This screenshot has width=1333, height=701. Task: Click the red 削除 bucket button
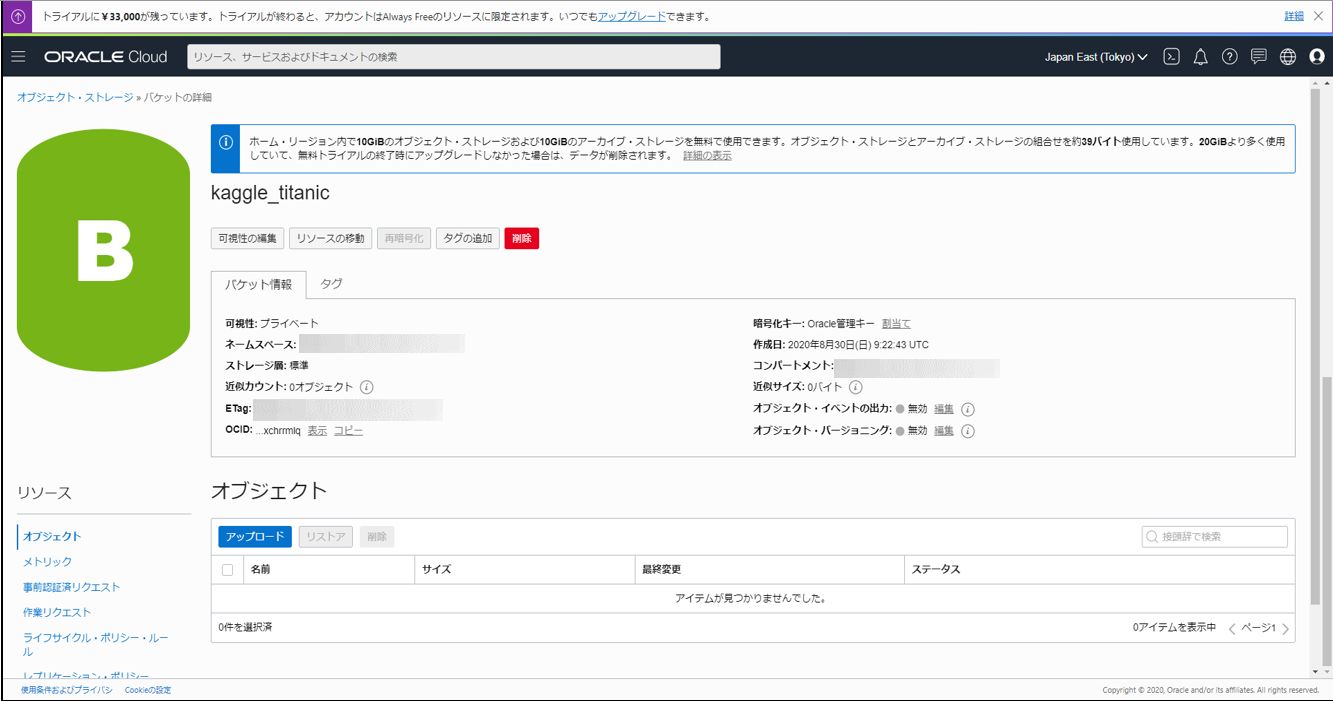[522, 238]
